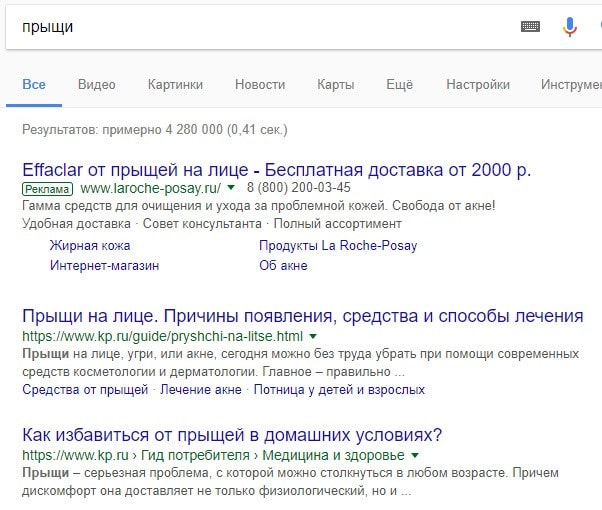Switch to the Картинки tab
The image size is (602, 510).
click(x=175, y=85)
